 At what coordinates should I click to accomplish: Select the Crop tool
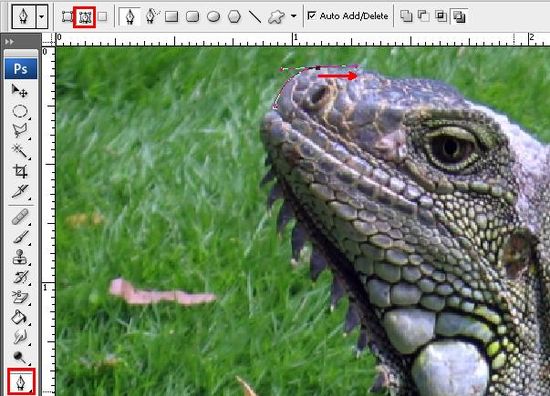click(20, 171)
